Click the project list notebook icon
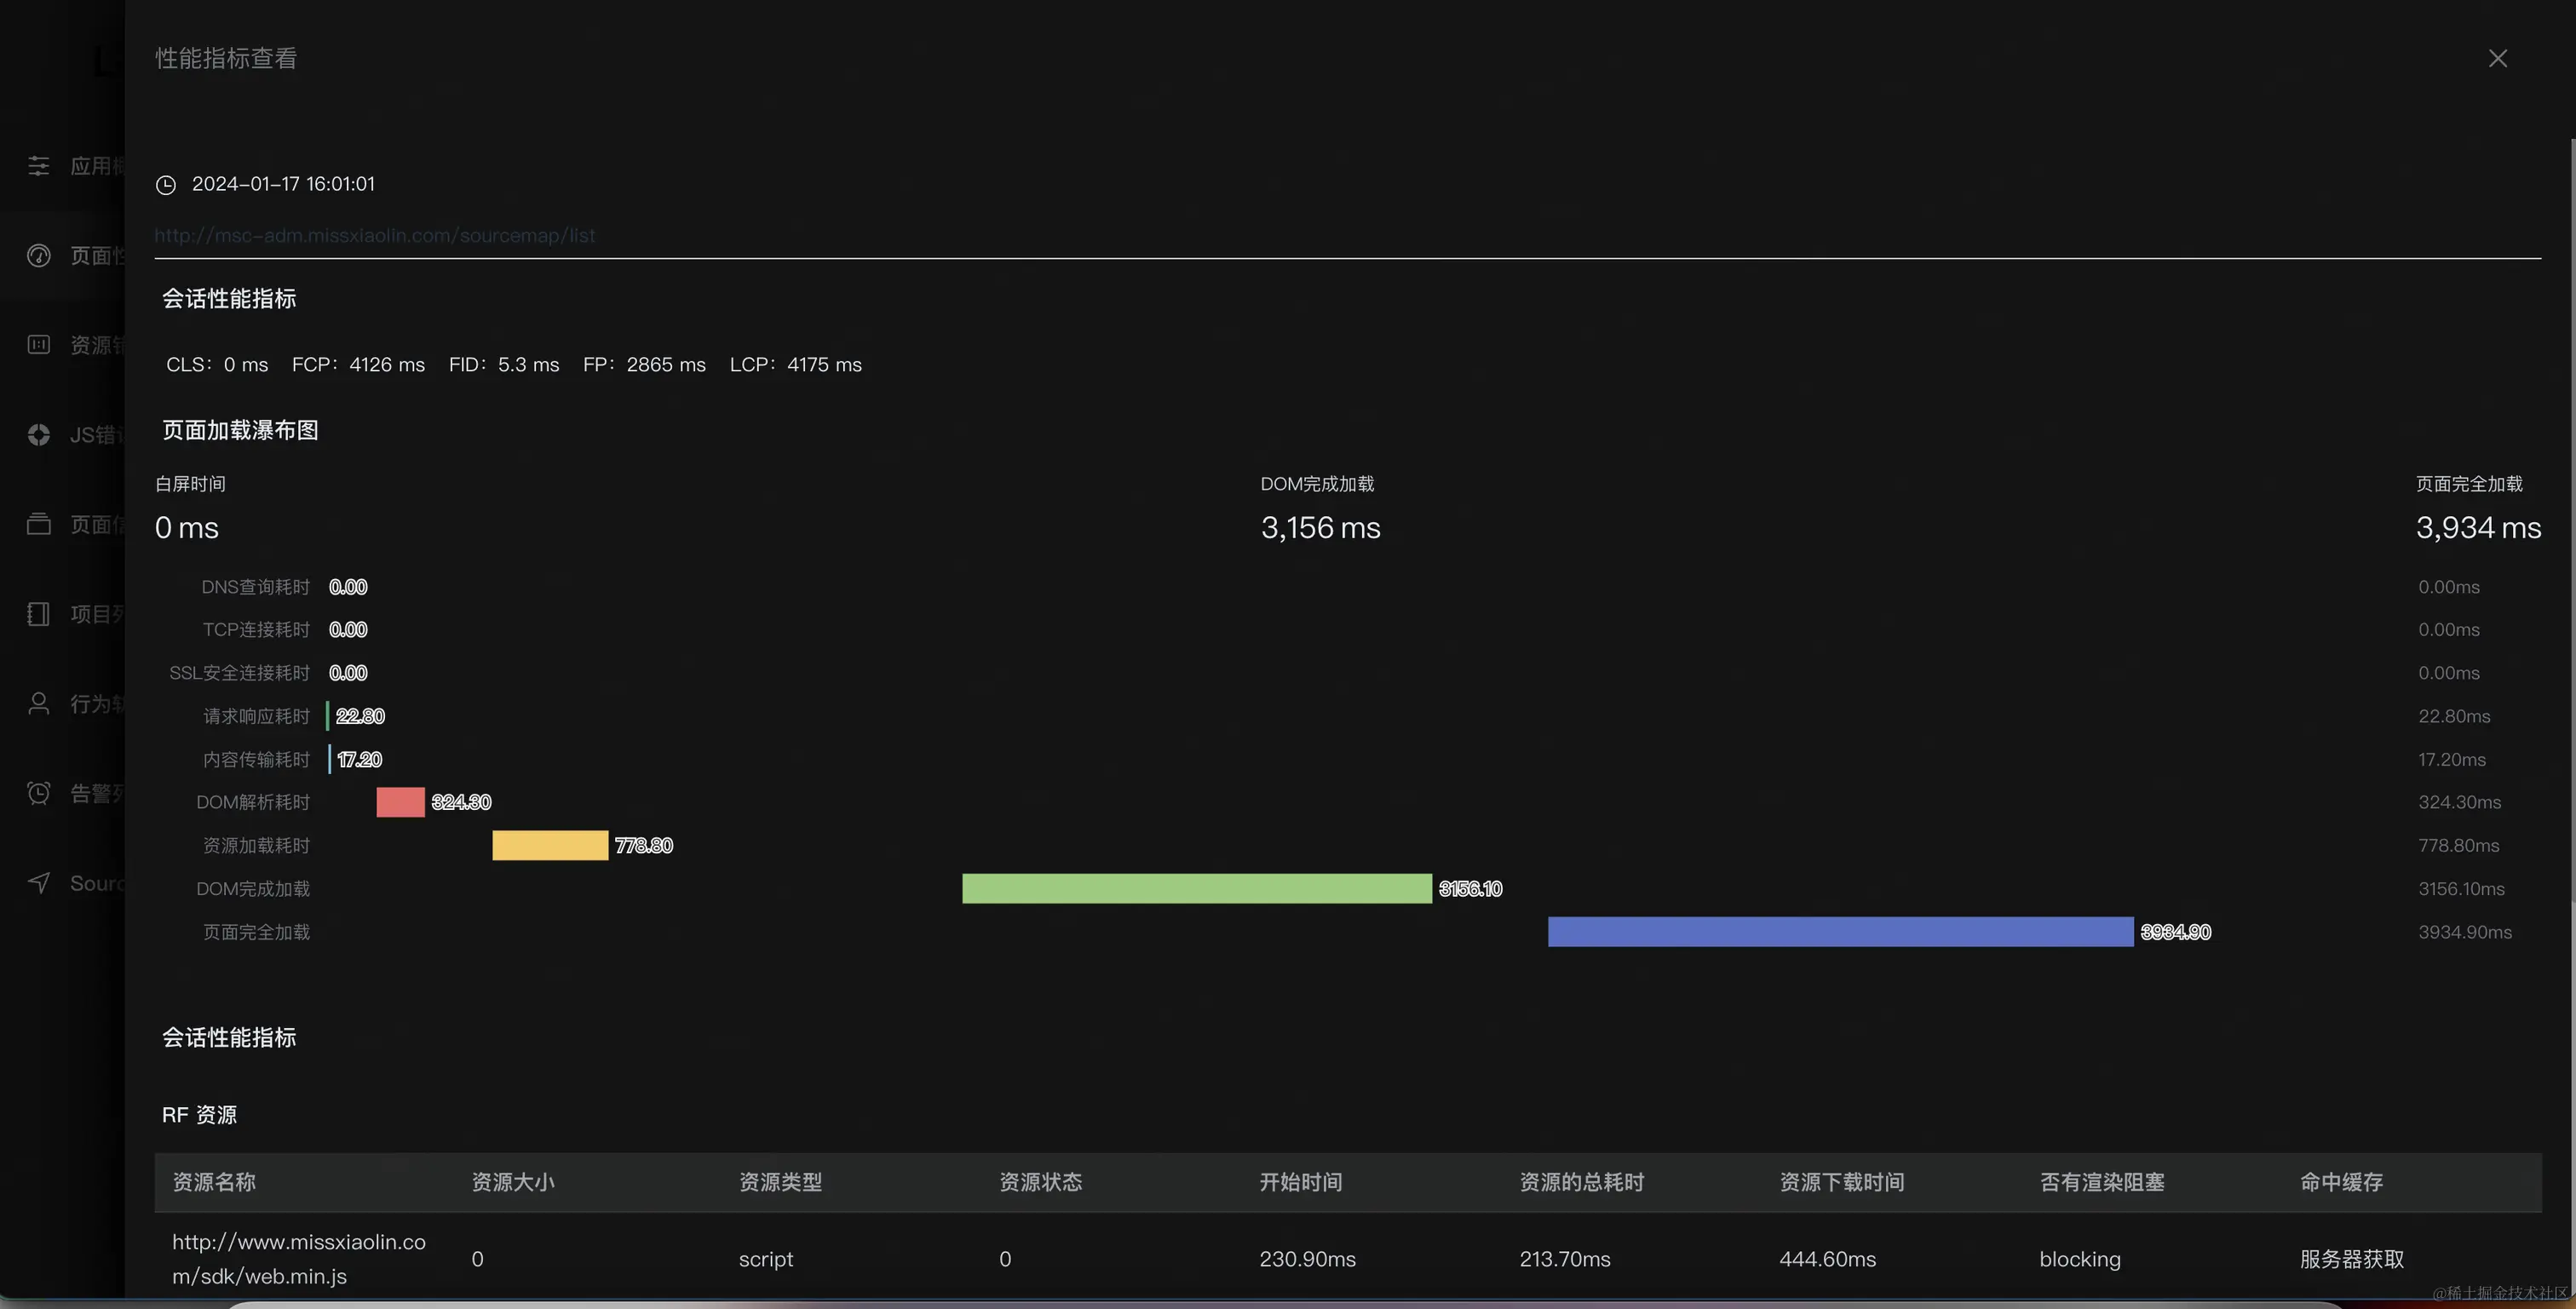 (39, 614)
